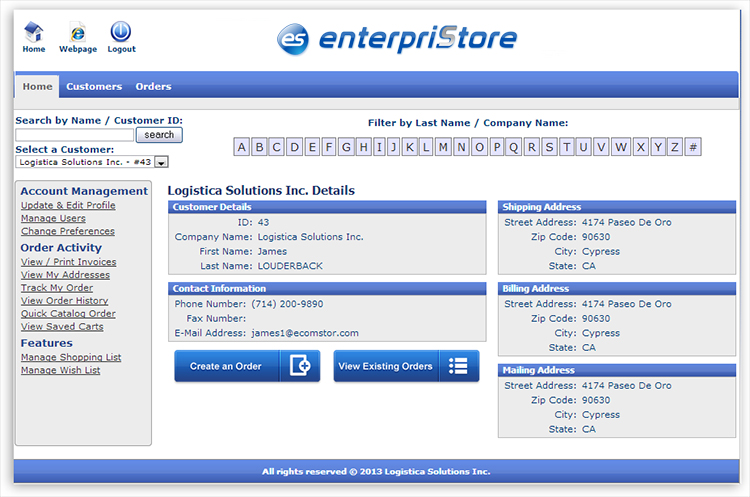Filter last names by letter R
This screenshot has width=750, height=497.
tap(532, 147)
